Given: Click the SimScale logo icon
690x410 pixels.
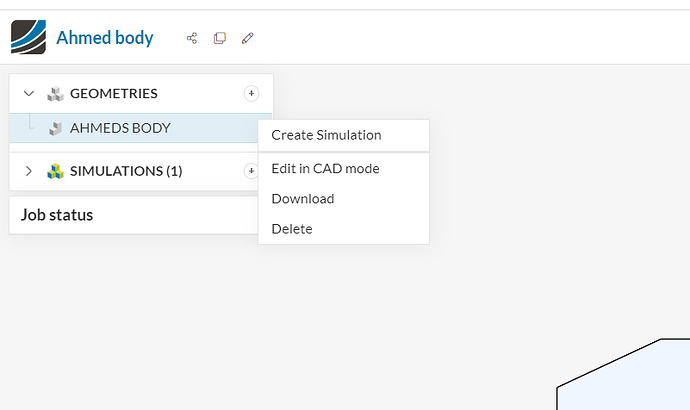Looking at the screenshot, I should [x=28, y=37].
